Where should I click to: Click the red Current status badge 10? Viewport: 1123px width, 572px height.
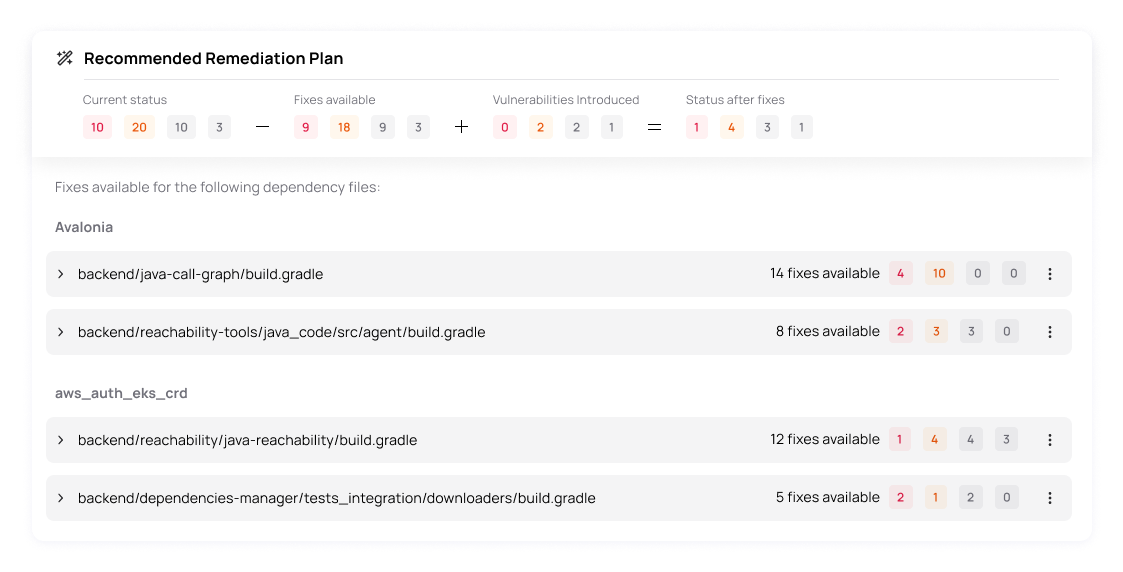pyautogui.click(x=97, y=127)
